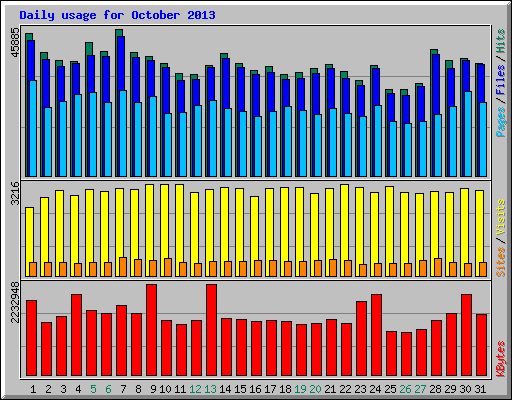Screen dimensions: 512x400
Task: Select day label 30 on the x-axis
Action: tap(465, 389)
